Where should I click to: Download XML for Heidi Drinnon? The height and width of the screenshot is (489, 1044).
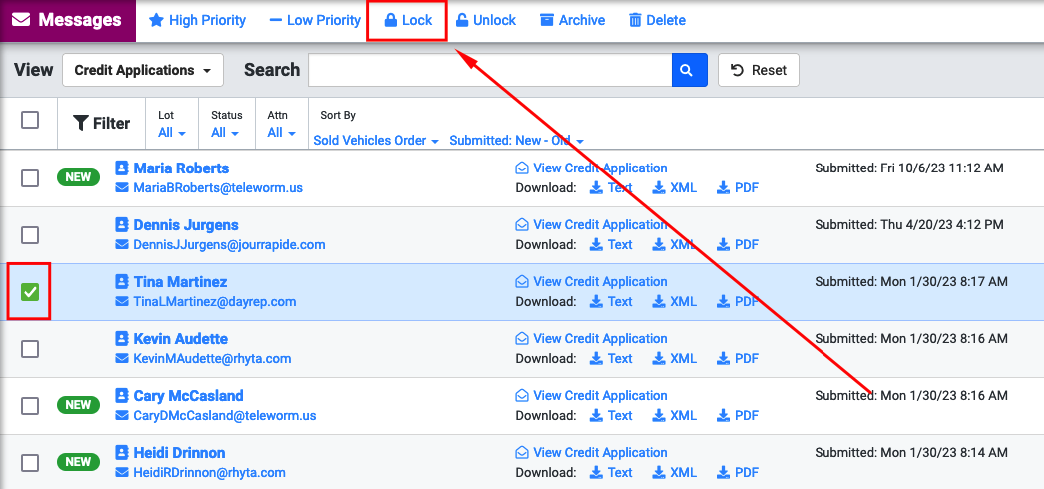pyautogui.click(x=674, y=473)
